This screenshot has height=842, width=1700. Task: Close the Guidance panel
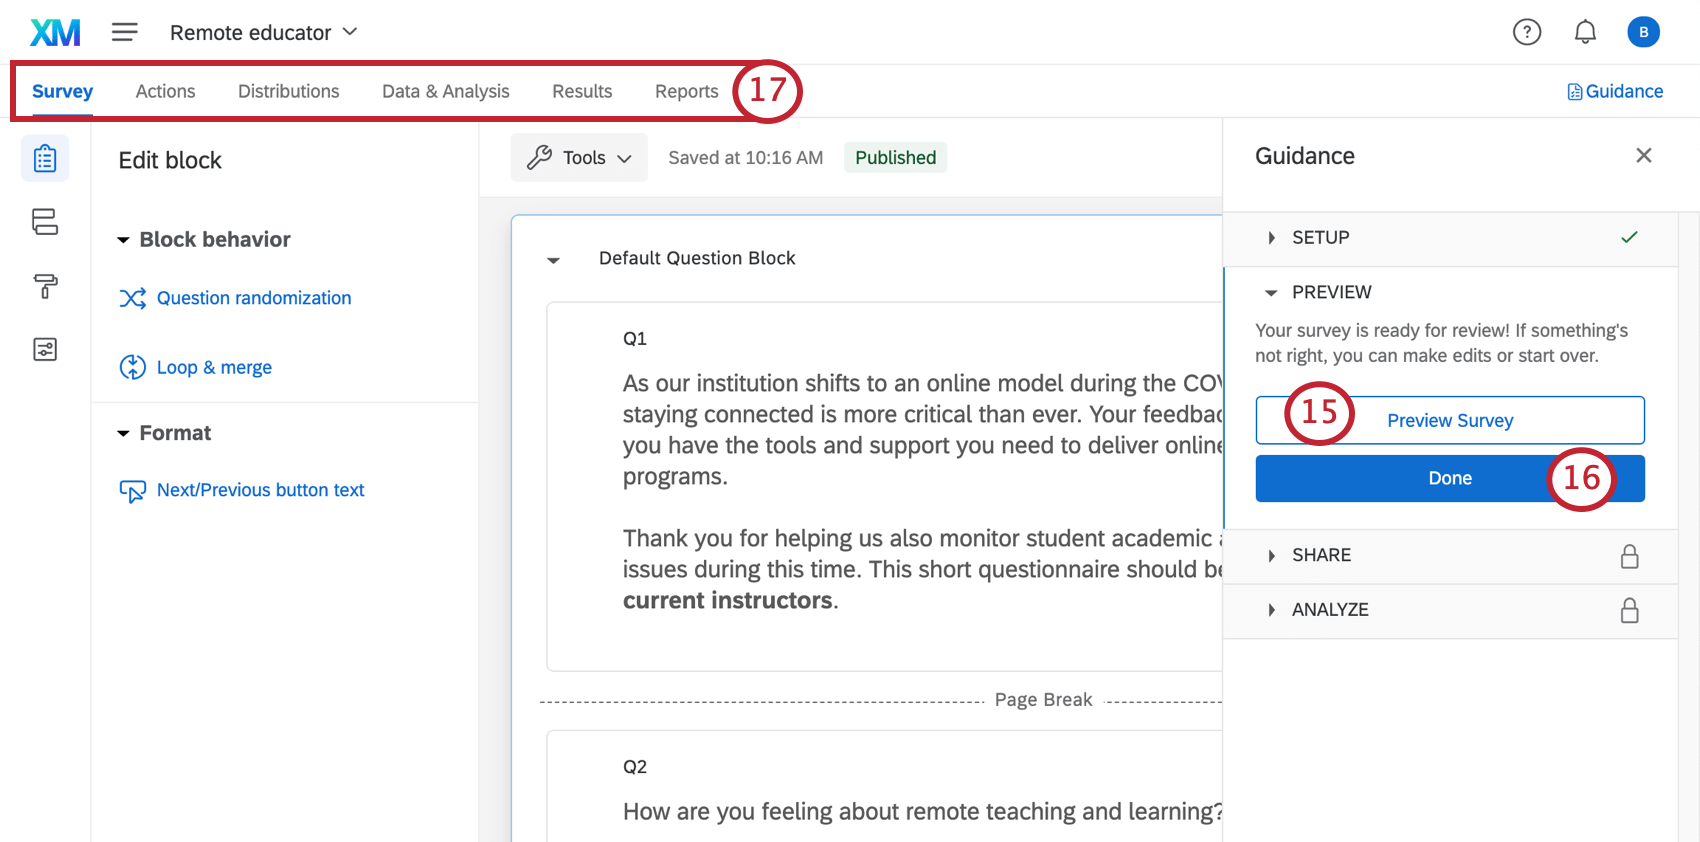click(x=1643, y=156)
